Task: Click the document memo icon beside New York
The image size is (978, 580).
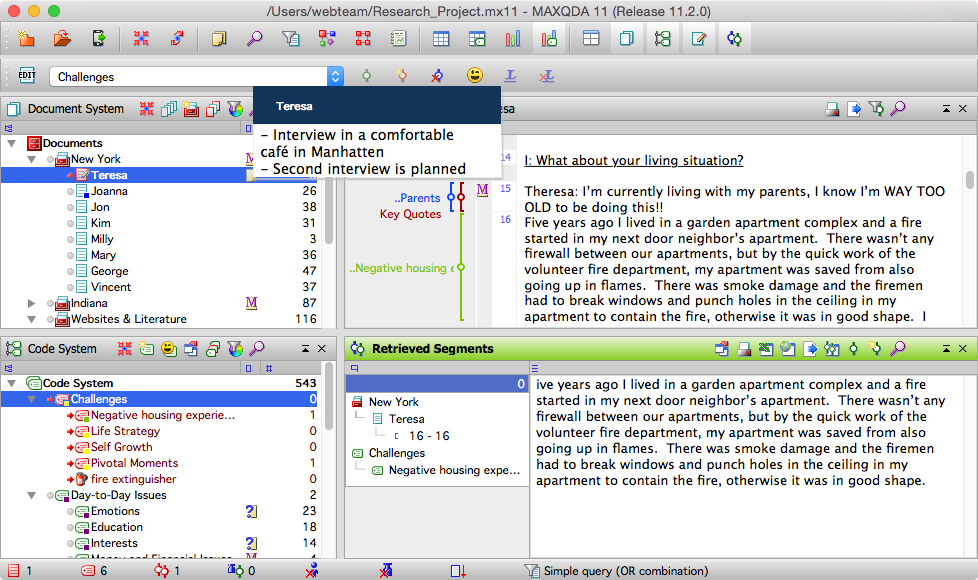Action: pyautogui.click(x=249, y=158)
